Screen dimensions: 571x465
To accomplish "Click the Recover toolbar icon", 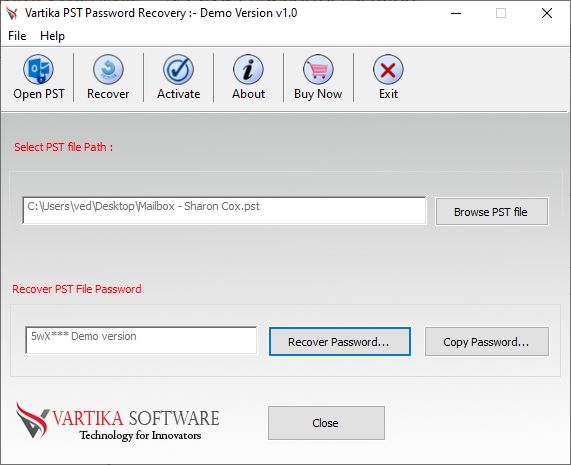I will pyautogui.click(x=108, y=69).
